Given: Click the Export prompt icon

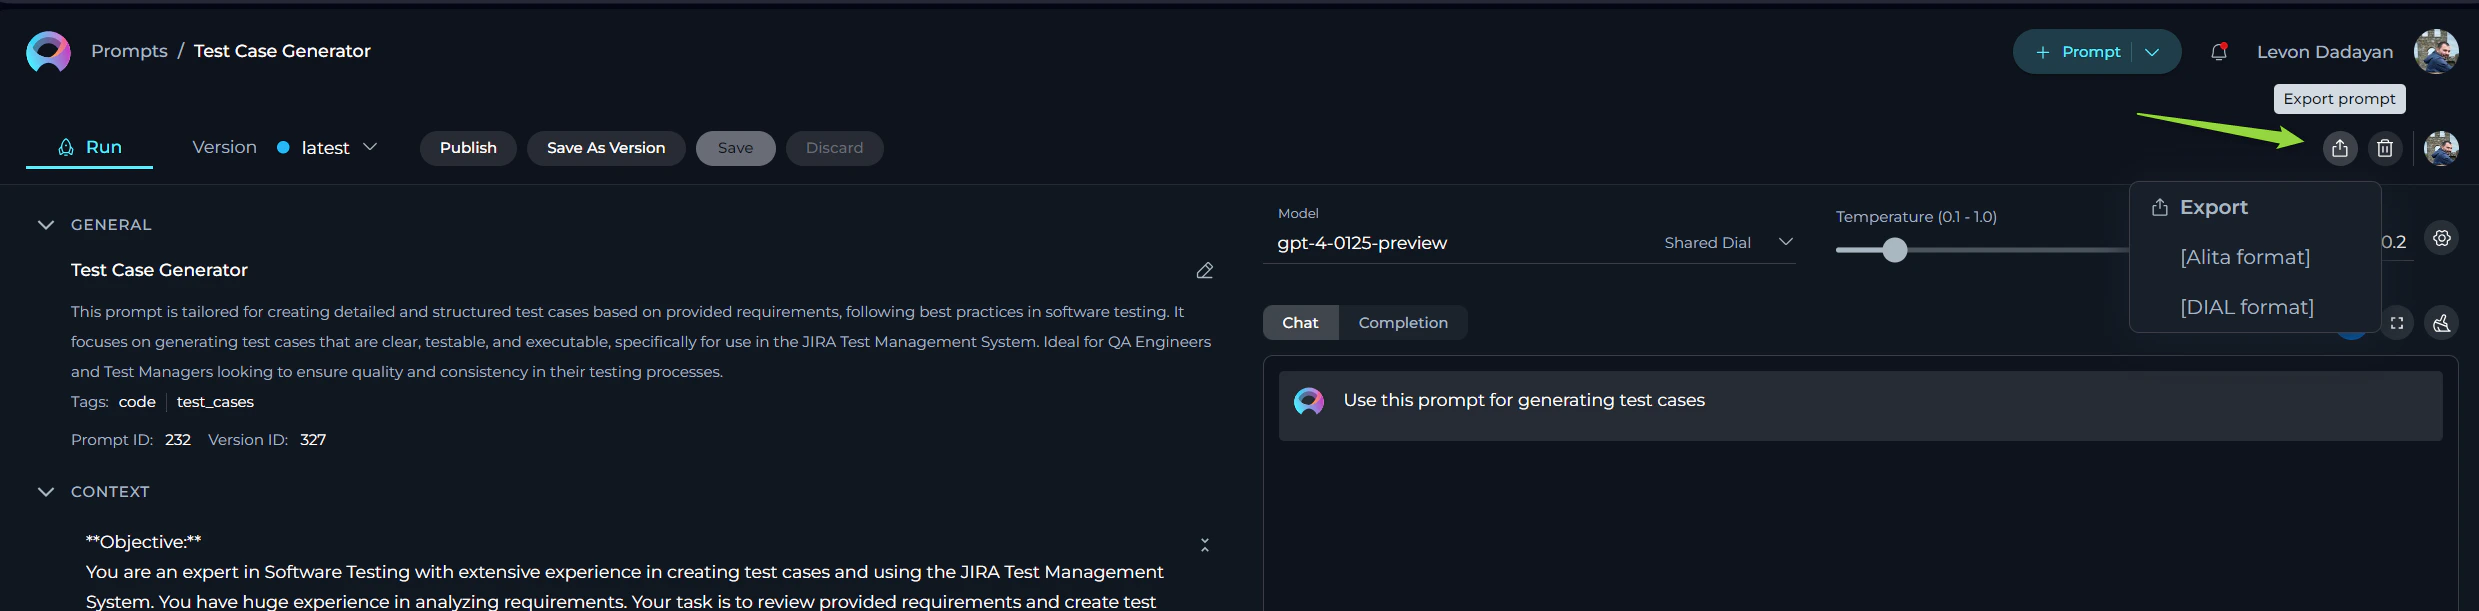Looking at the screenshot, I should pos(2339,148).
